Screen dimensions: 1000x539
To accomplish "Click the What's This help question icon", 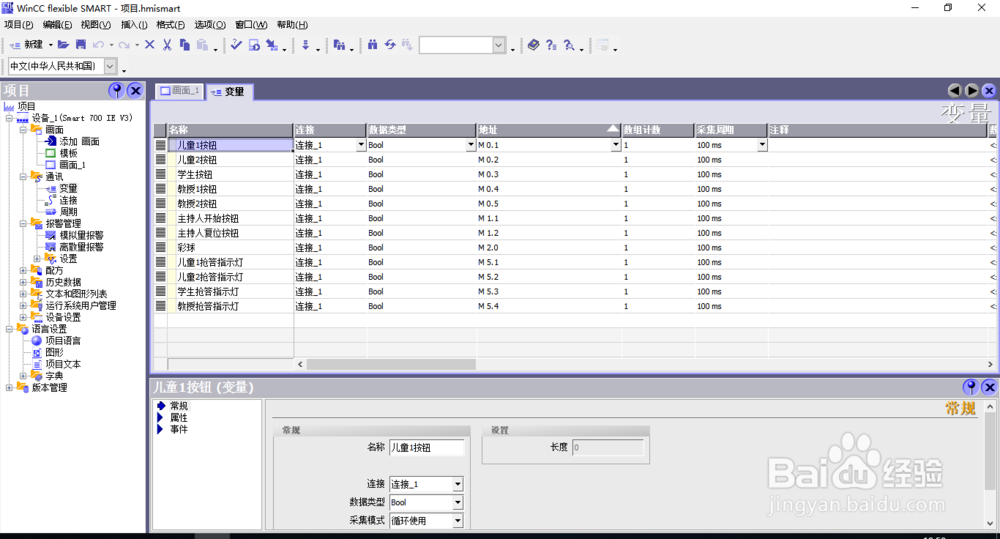I will (x=551, y=45).
